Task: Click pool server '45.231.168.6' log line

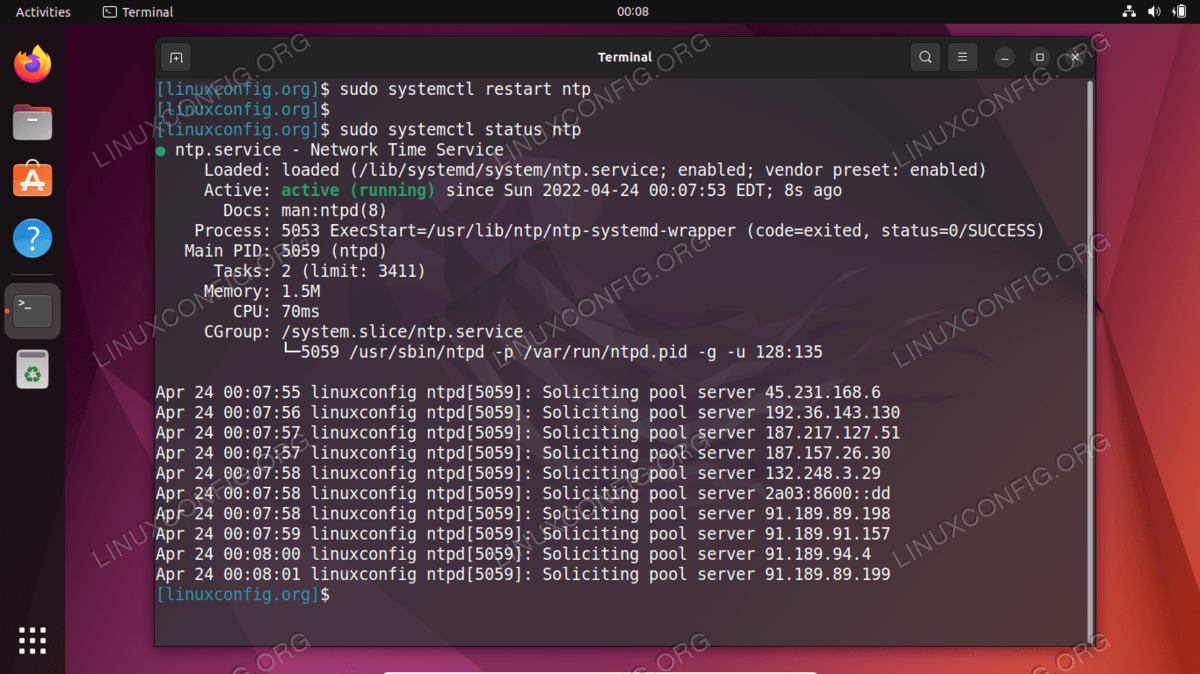Action: pyautogui.click(x=518, y=392)
